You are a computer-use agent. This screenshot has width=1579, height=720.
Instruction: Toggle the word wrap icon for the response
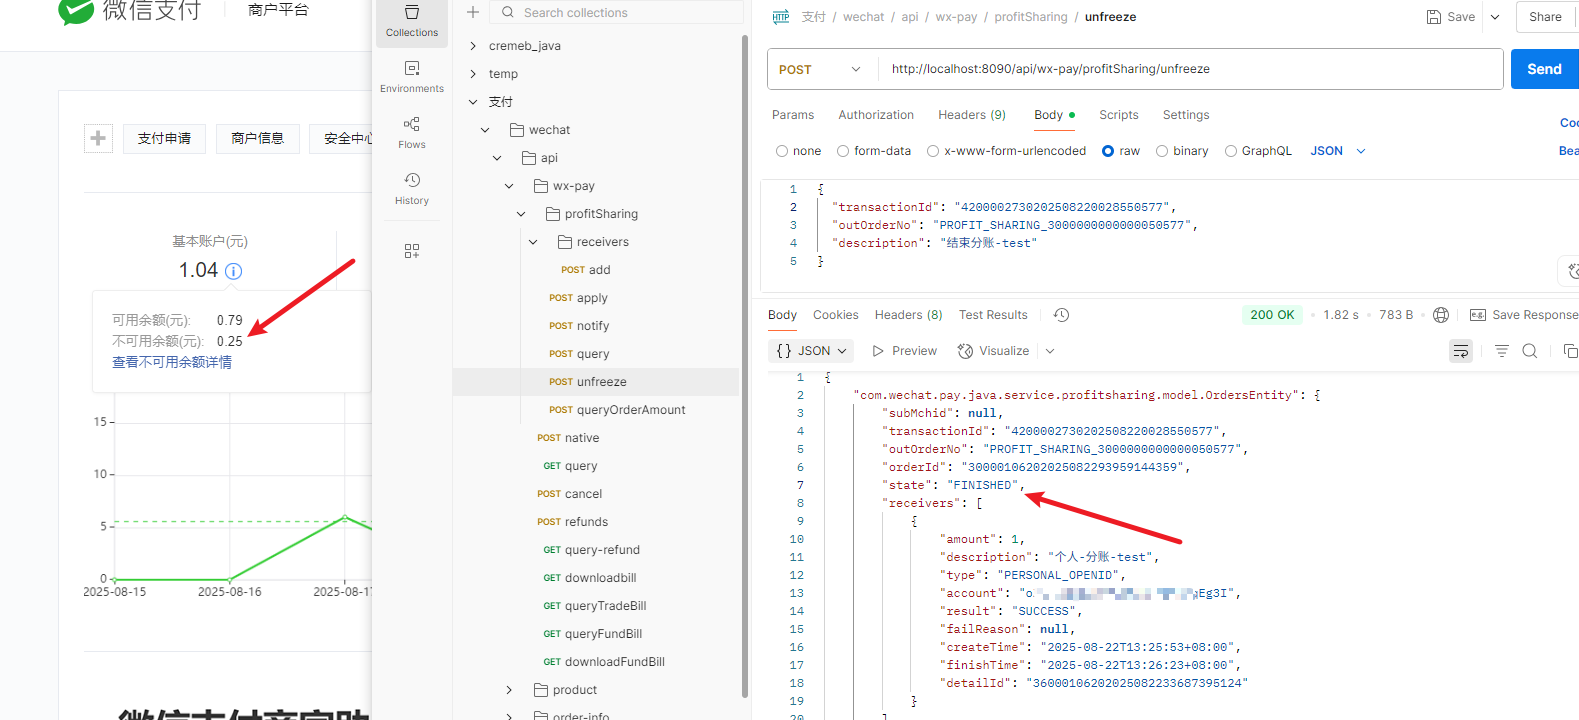tap(1461, 351)
